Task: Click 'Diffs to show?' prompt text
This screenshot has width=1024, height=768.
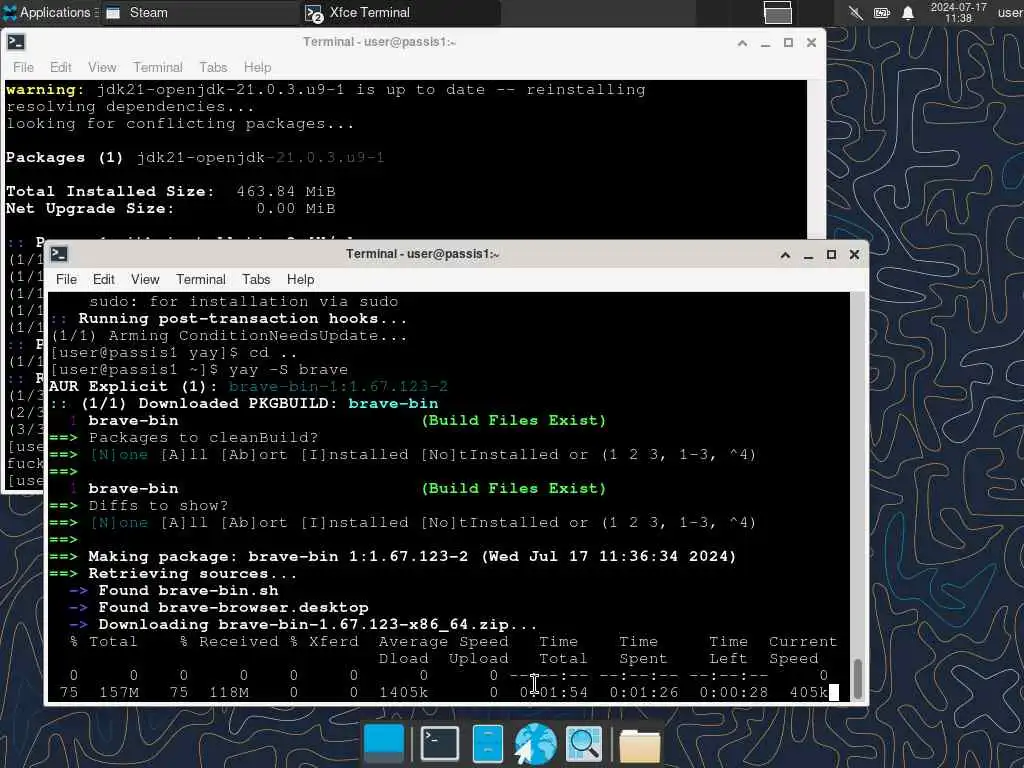Action: [x=158, y=505]
